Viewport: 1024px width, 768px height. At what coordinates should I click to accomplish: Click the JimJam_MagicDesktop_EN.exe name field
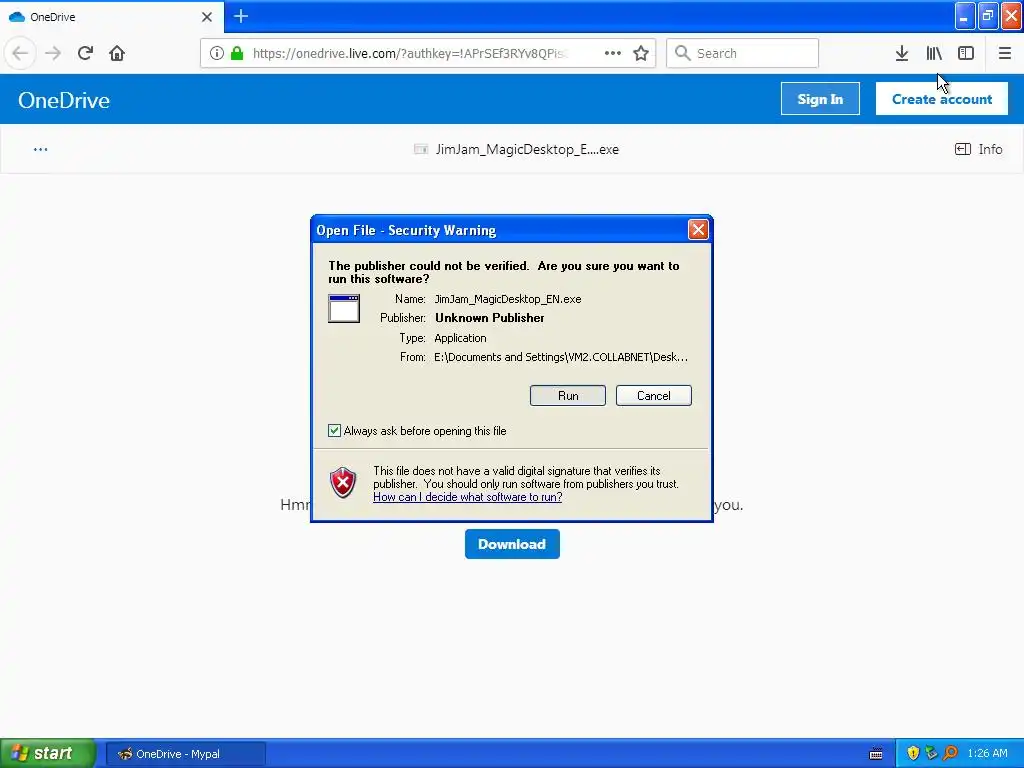(507, 299)
